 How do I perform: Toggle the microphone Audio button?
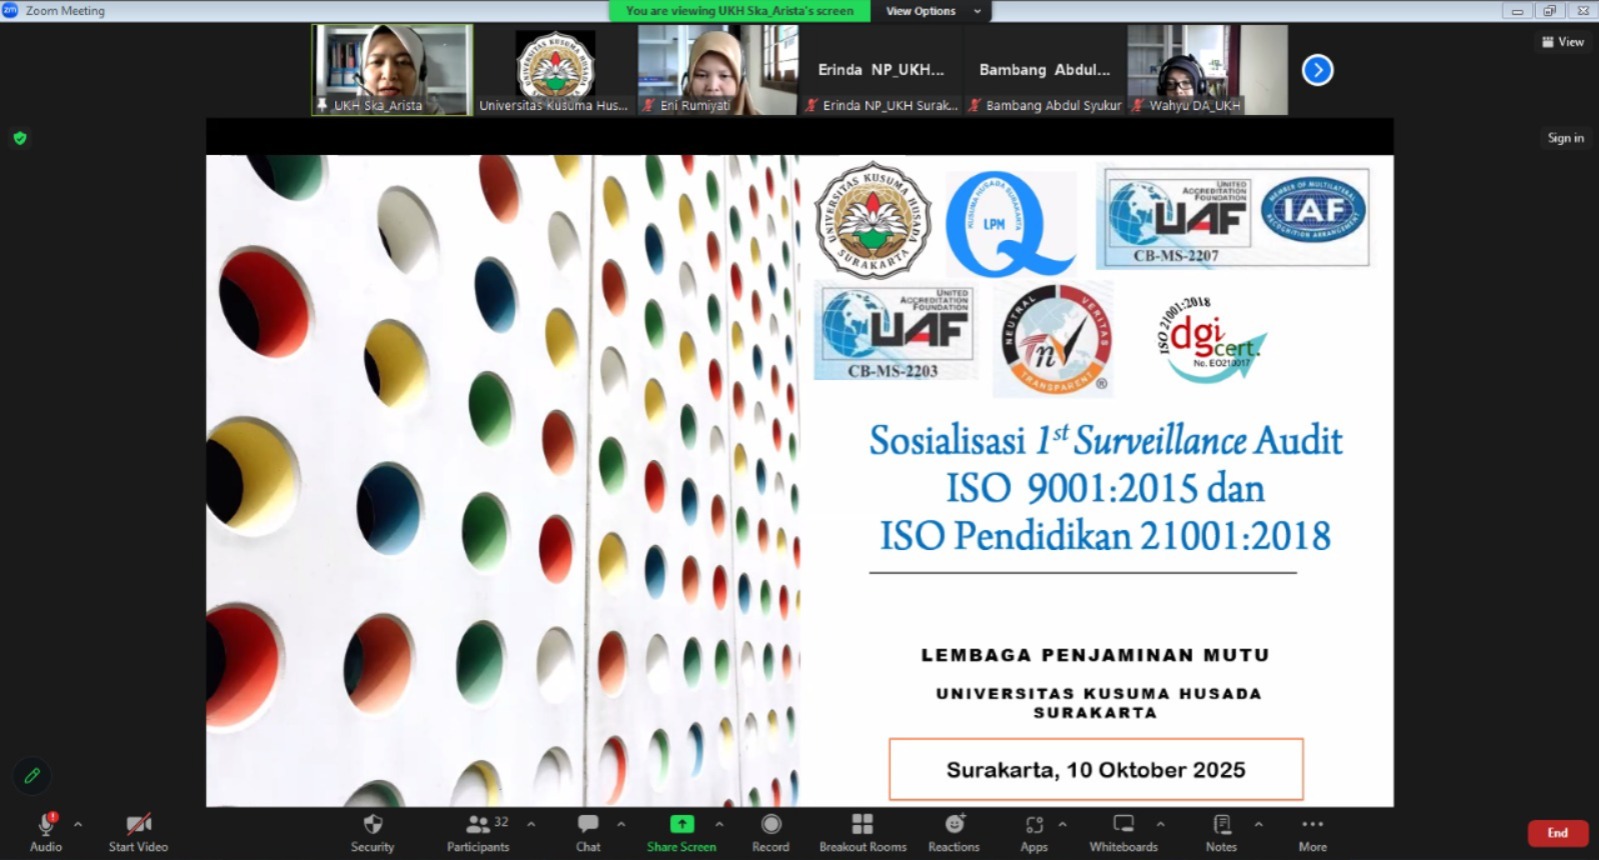pos(45,832)
